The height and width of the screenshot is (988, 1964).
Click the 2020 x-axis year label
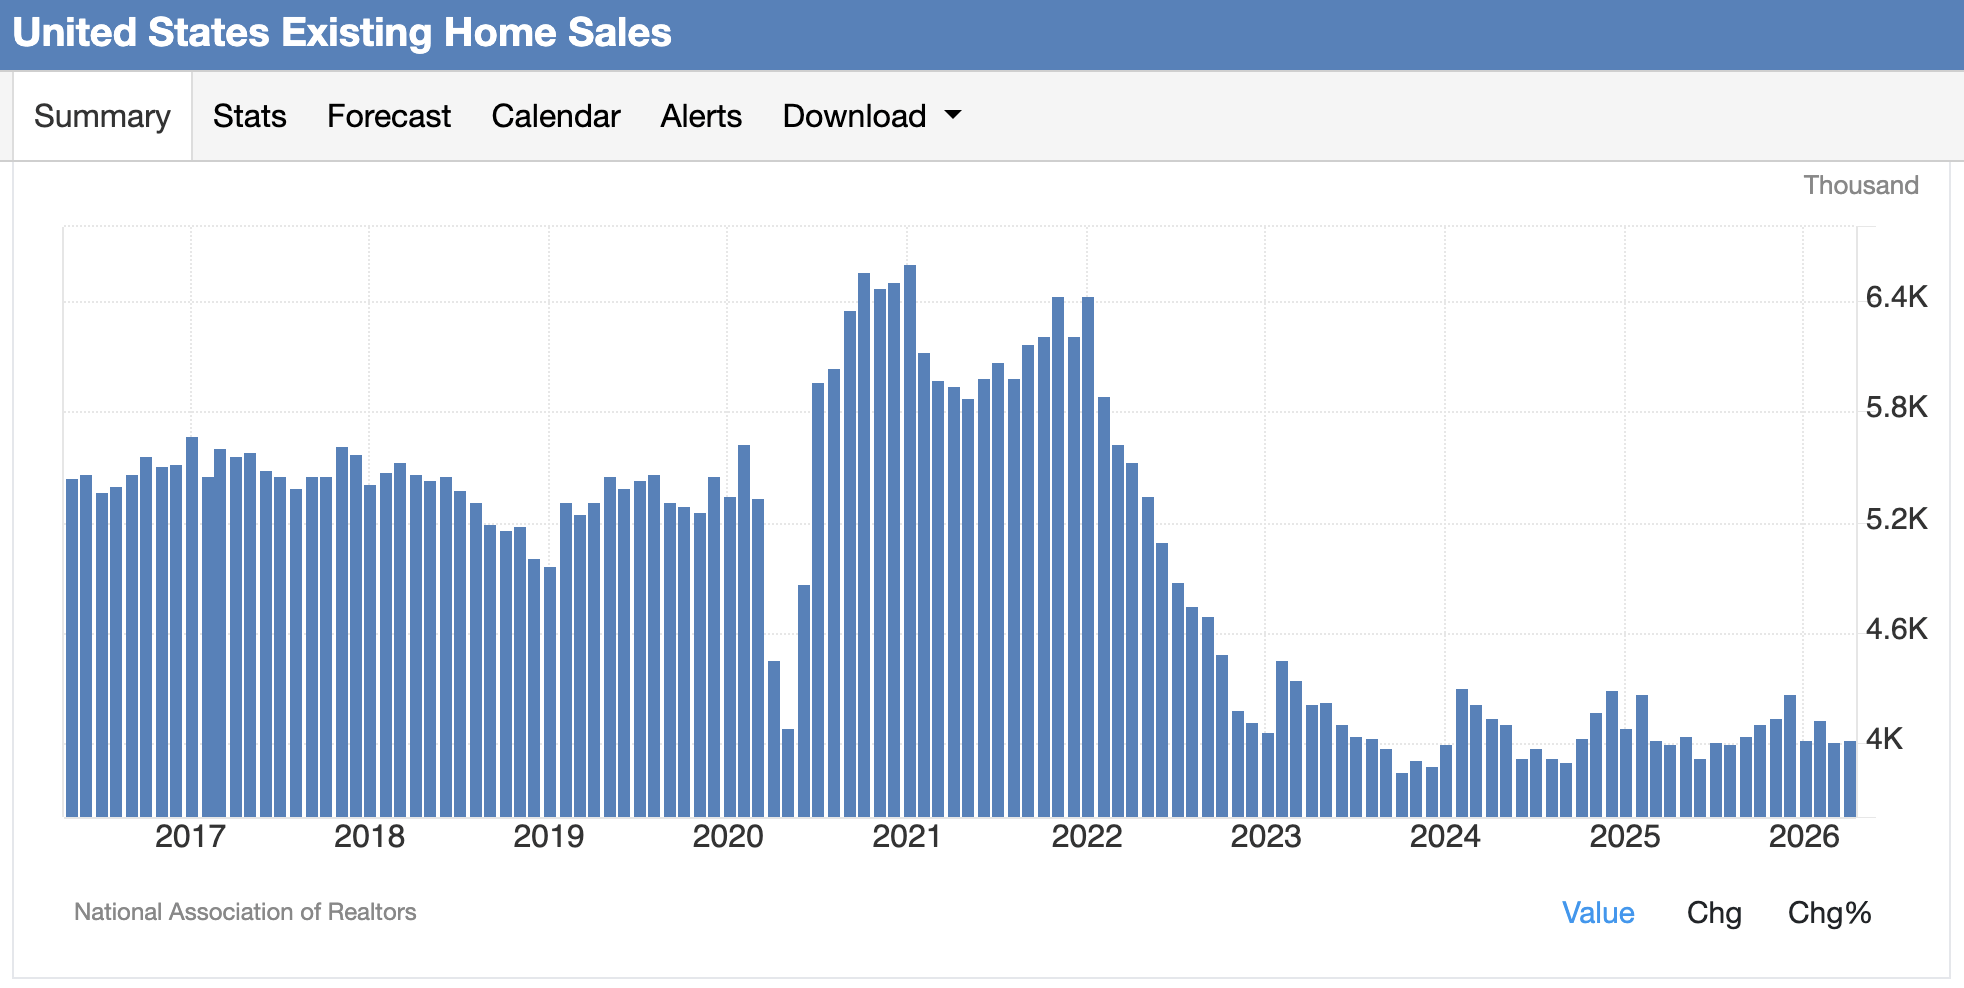[x=728, y=836]
